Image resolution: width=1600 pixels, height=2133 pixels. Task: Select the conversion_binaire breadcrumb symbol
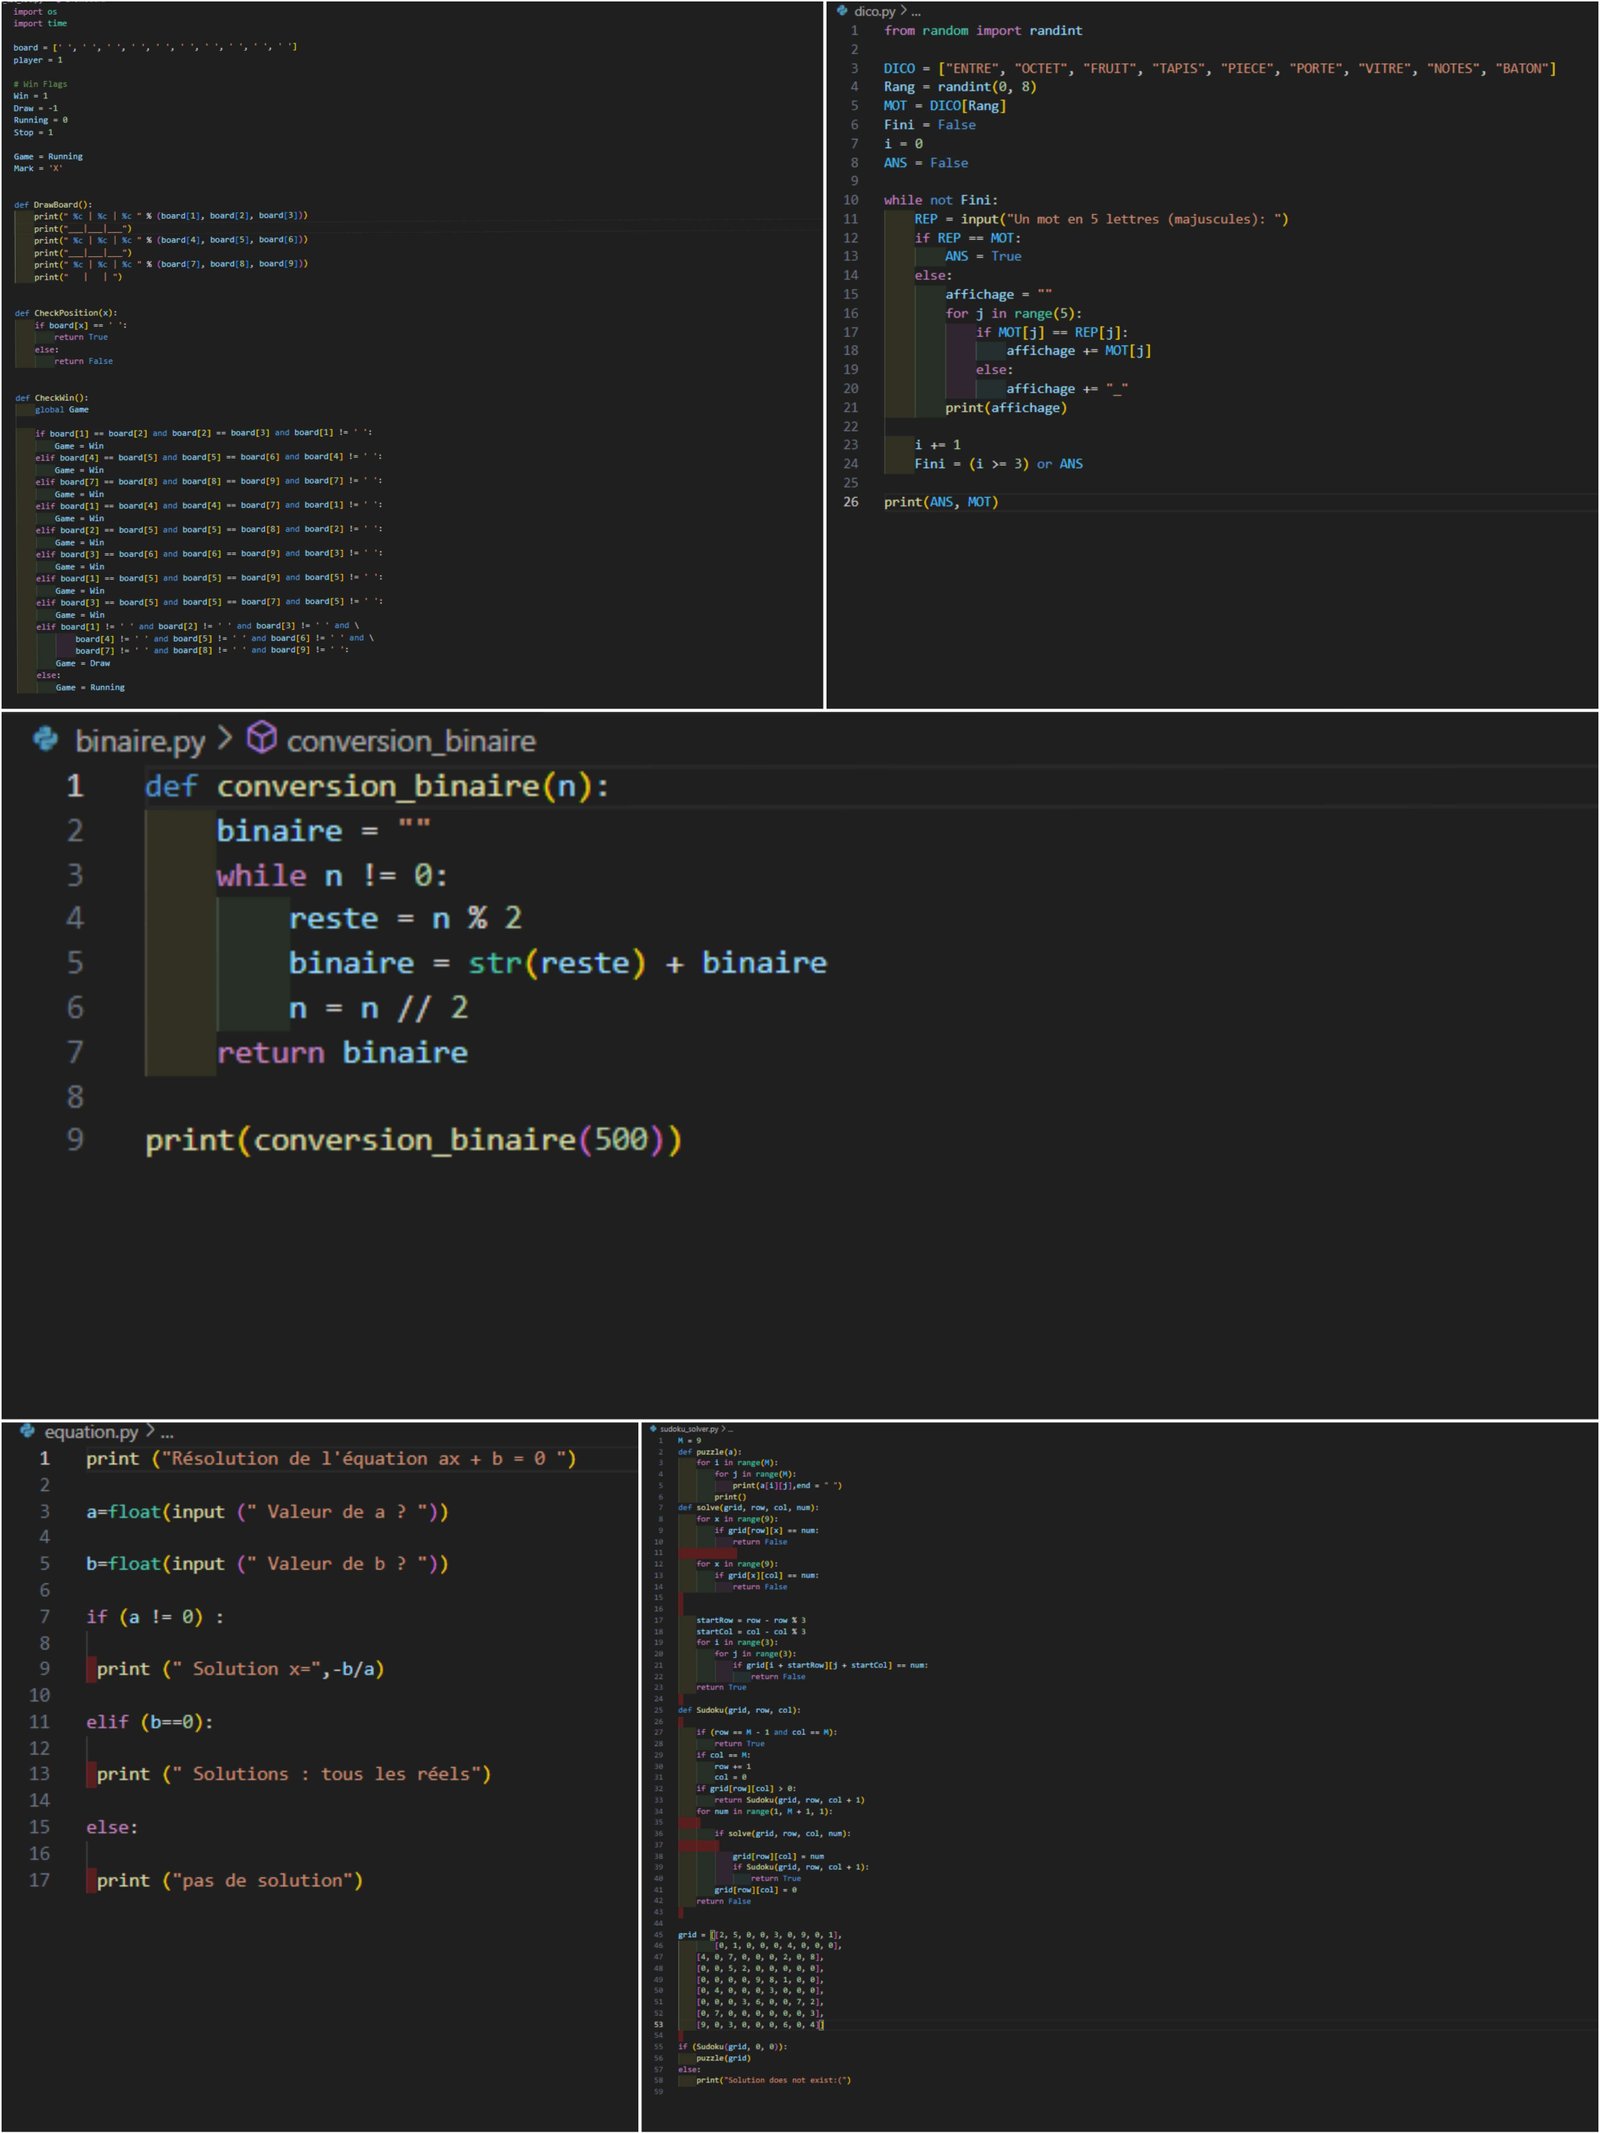(x=411, y=741)
